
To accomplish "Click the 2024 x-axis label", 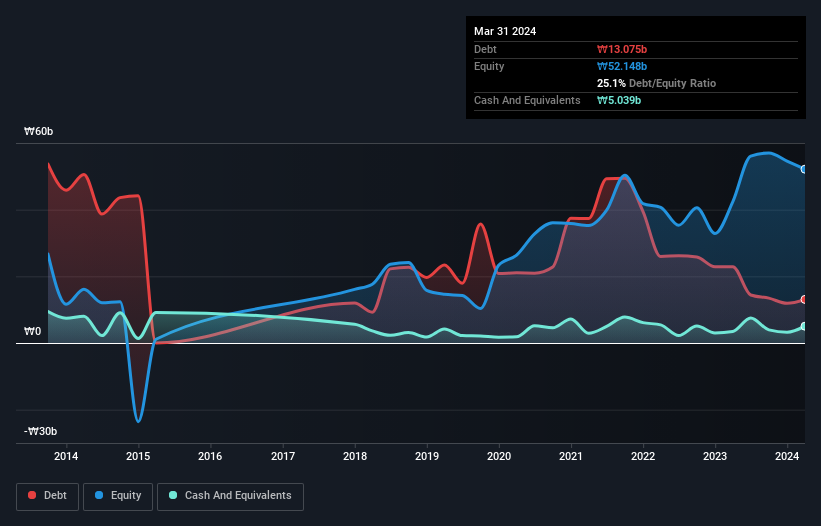I will tap(787, 456).
